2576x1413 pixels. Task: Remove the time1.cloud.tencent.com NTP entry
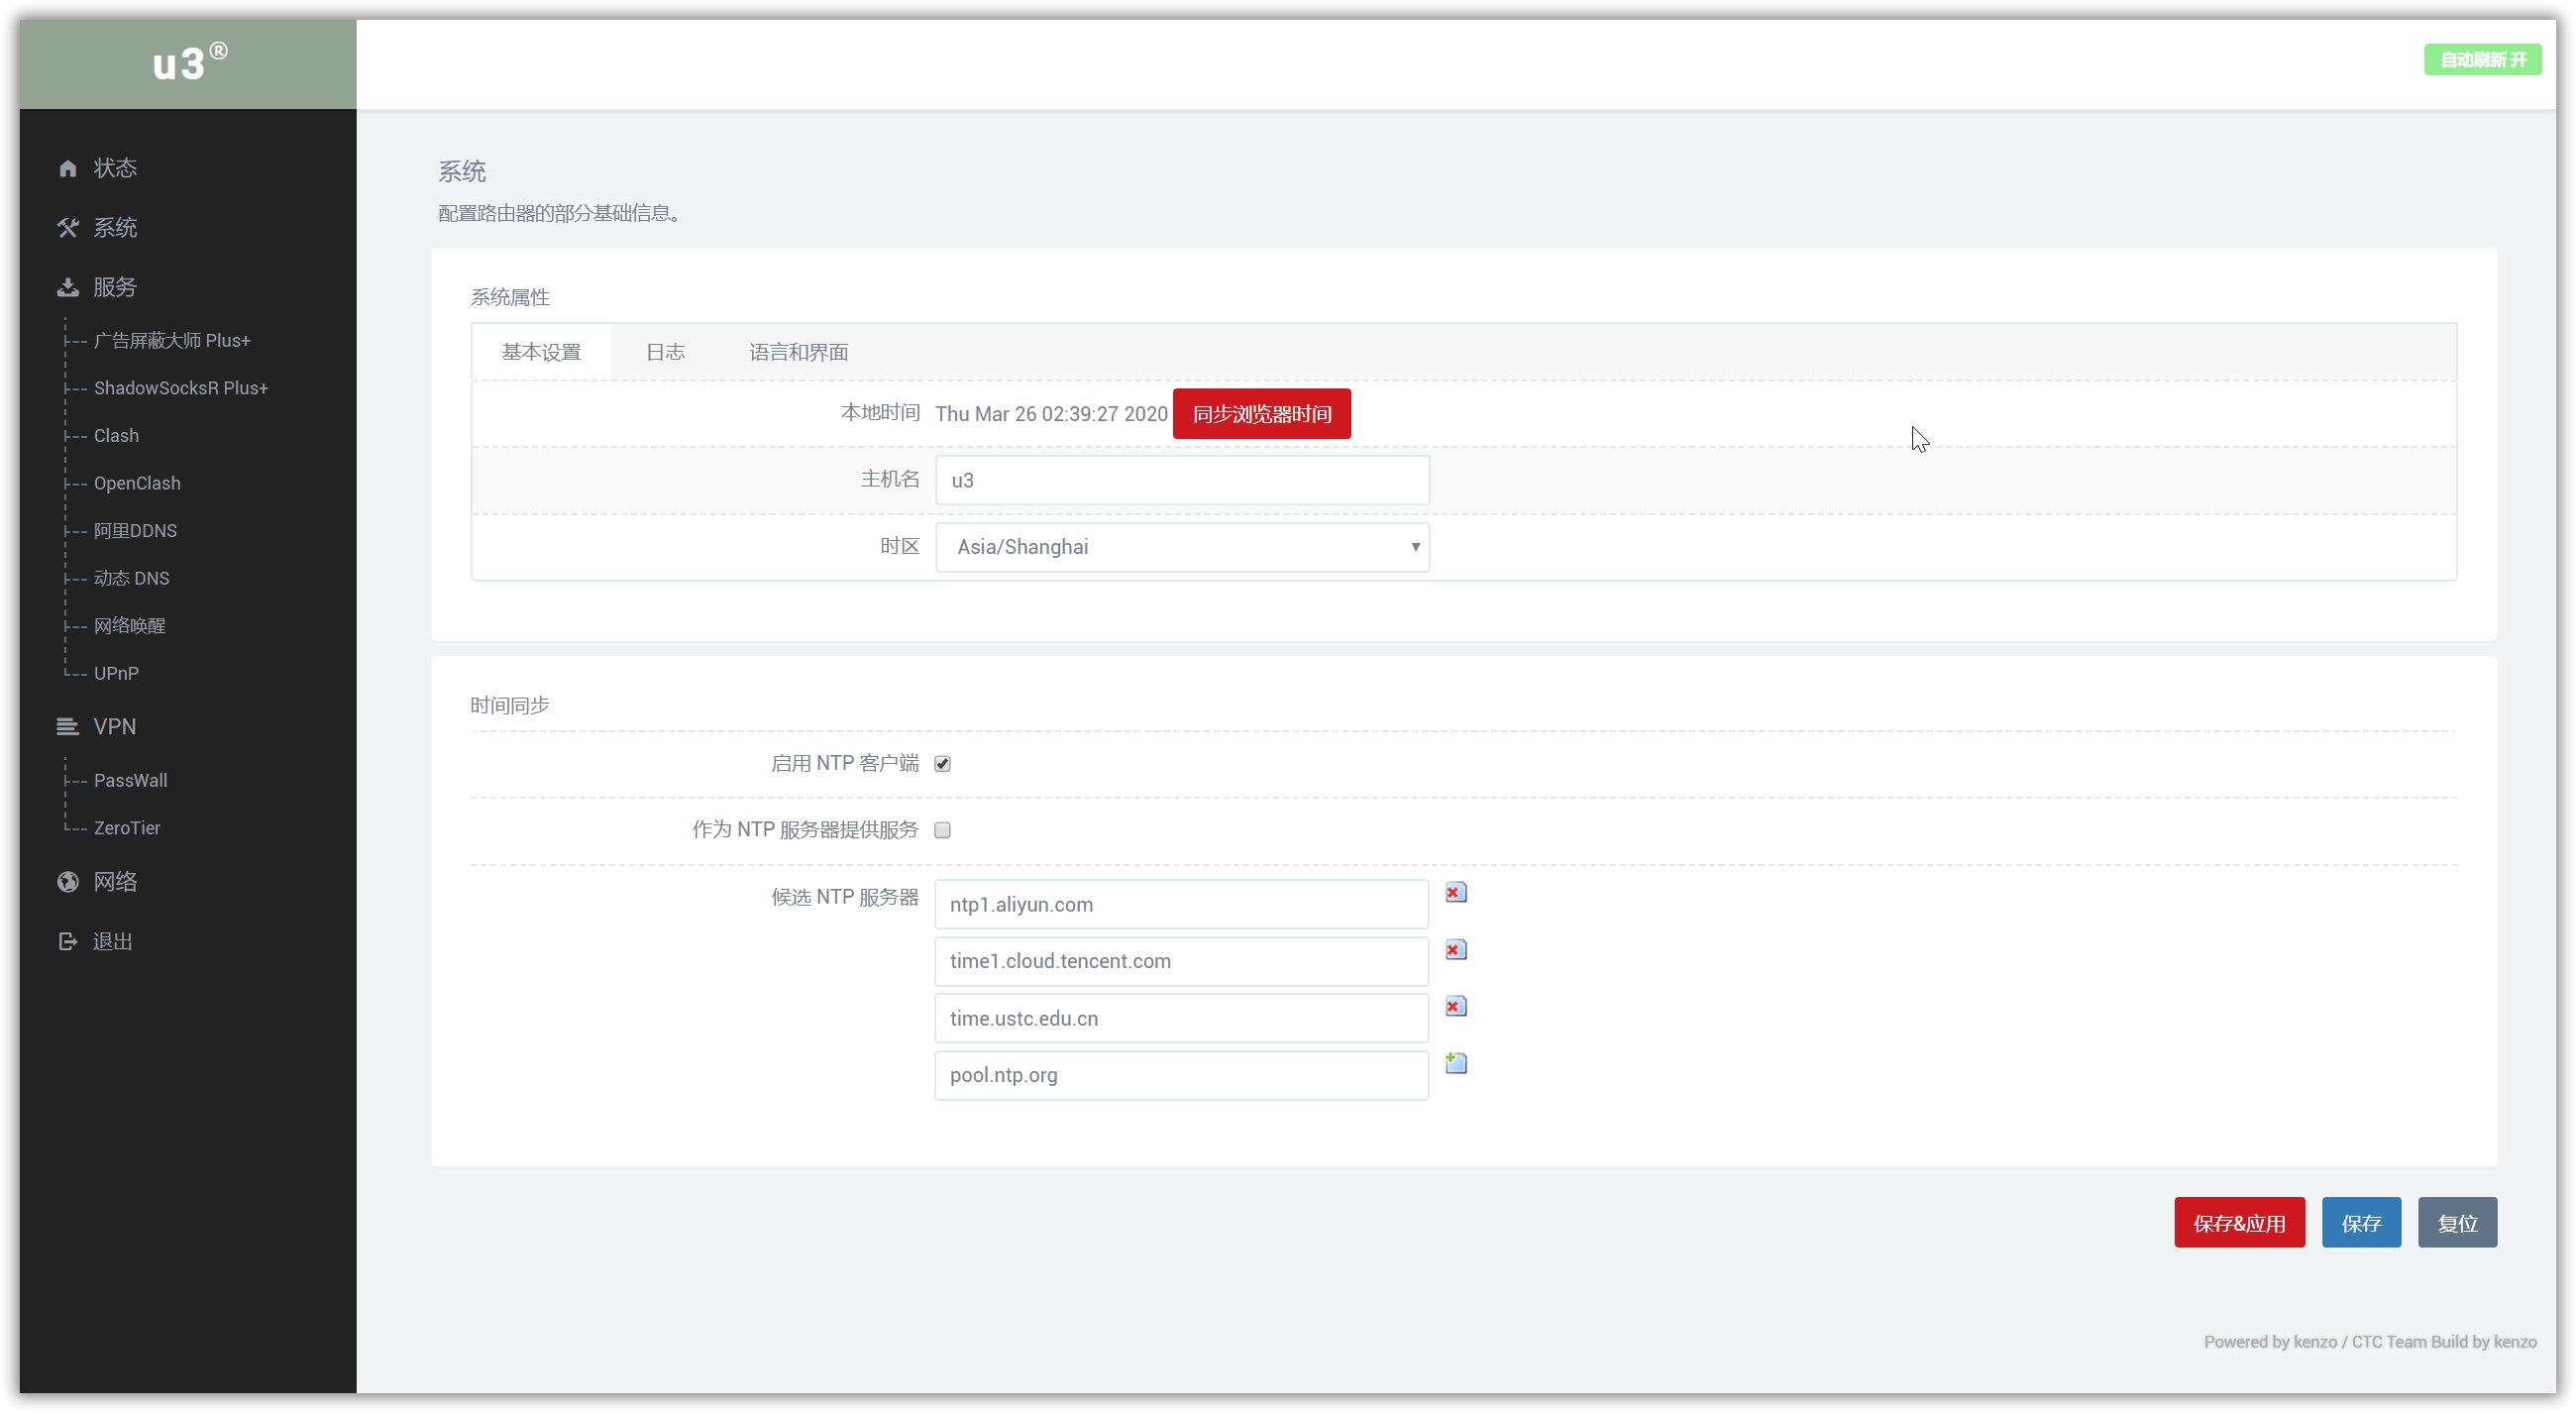[x=1455, y=949]
